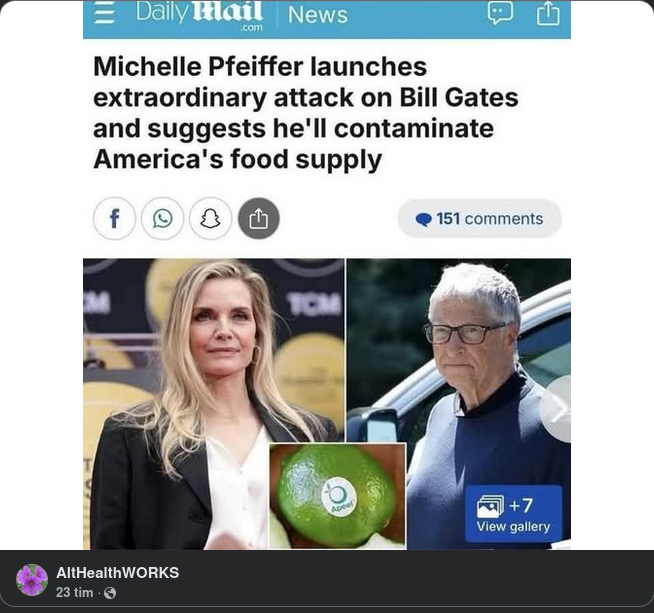Click the Michelle Pfeiffer headline text
This screenshot has height=613, width=654.
pos(306,113)
